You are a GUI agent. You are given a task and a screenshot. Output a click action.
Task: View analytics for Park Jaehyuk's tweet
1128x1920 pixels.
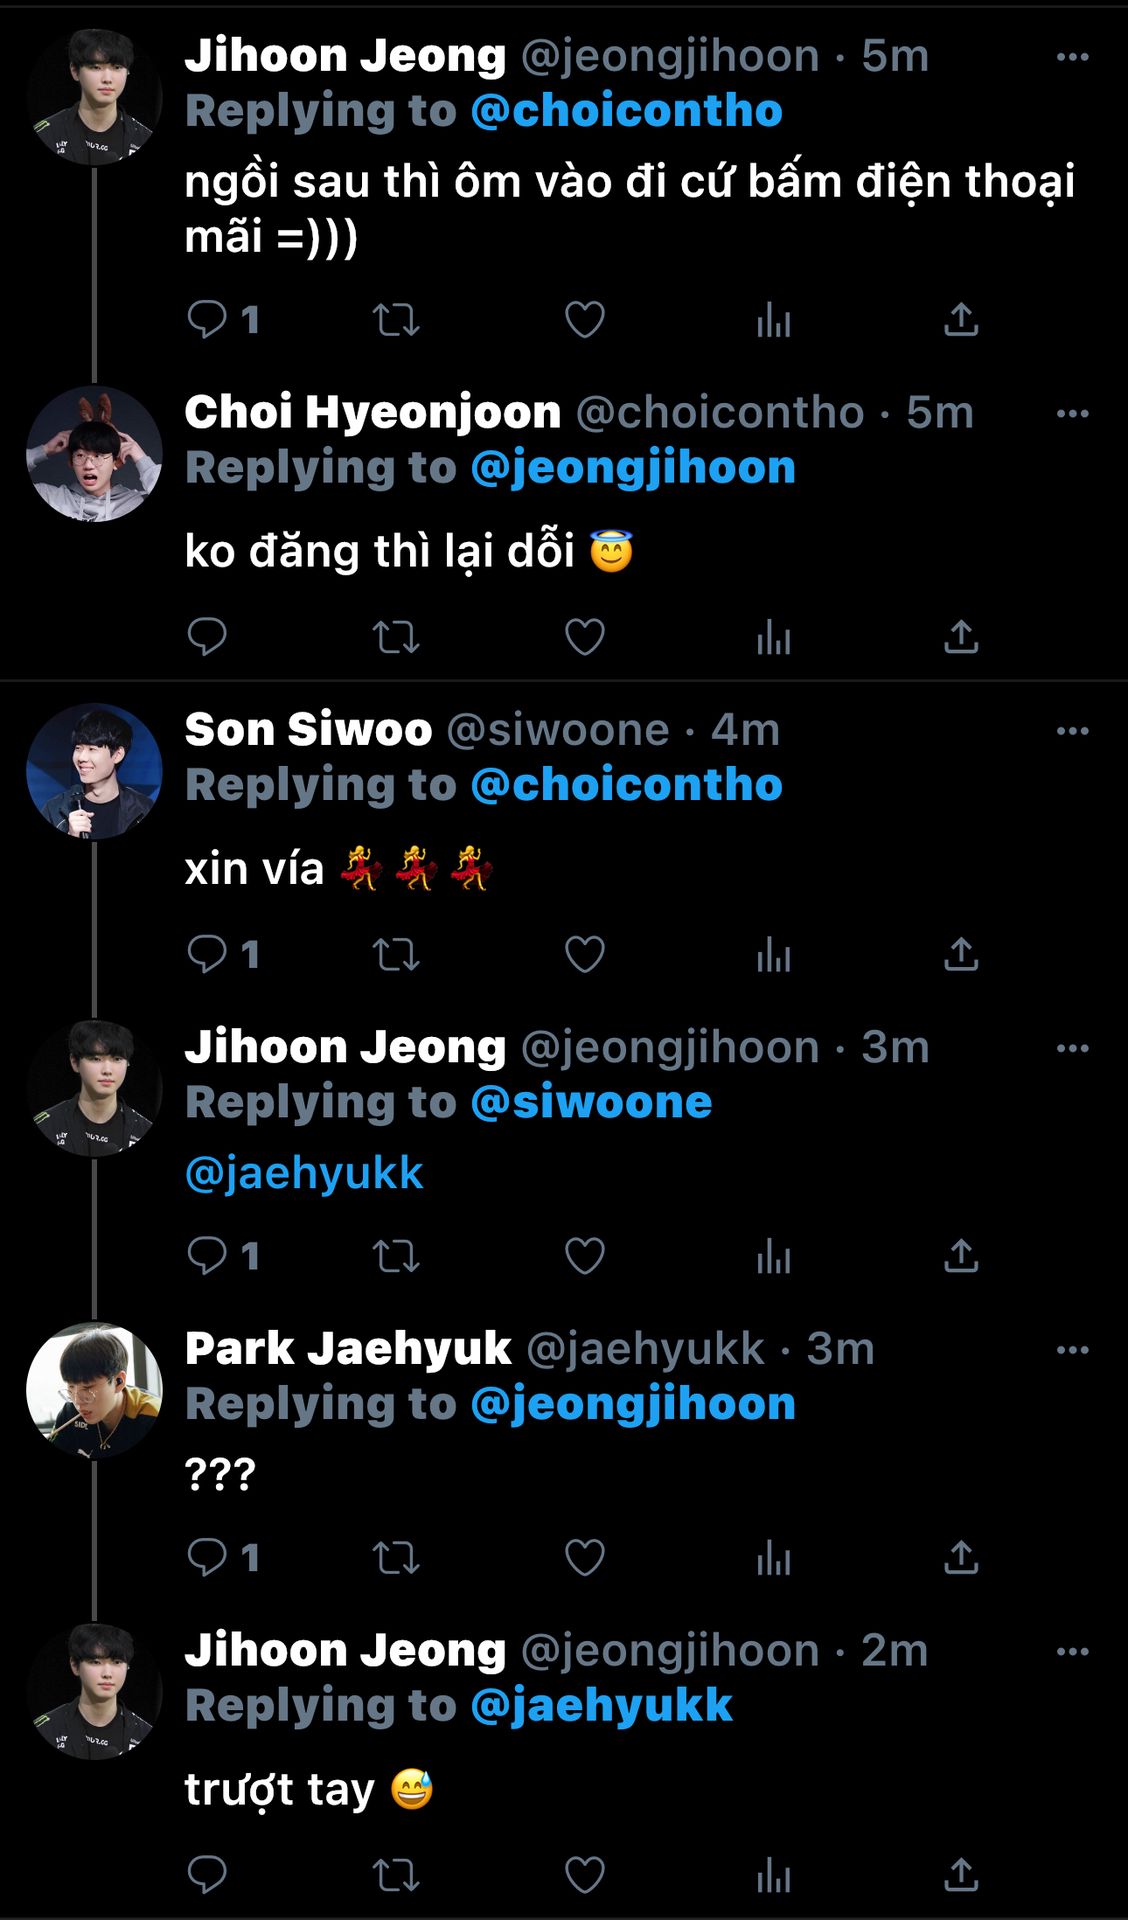pyautogui.click(x=773, y=1557)
